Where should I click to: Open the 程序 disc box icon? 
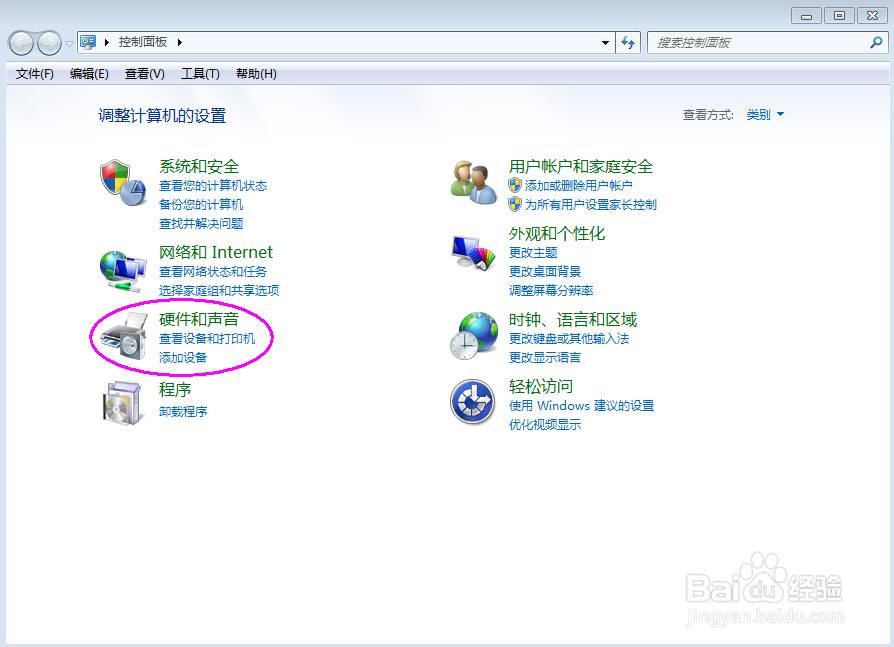pos(123,402)
